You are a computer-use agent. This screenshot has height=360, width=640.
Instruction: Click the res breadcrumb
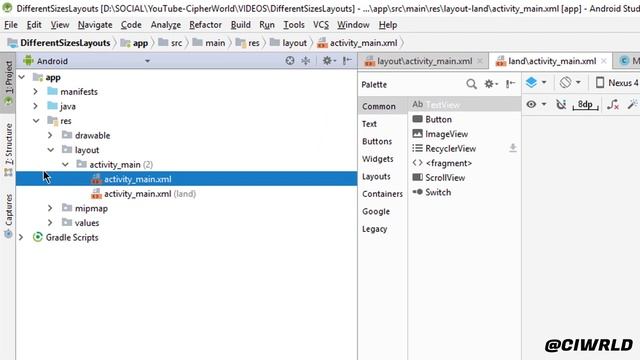pyautogui.click(x=248, y=43)
